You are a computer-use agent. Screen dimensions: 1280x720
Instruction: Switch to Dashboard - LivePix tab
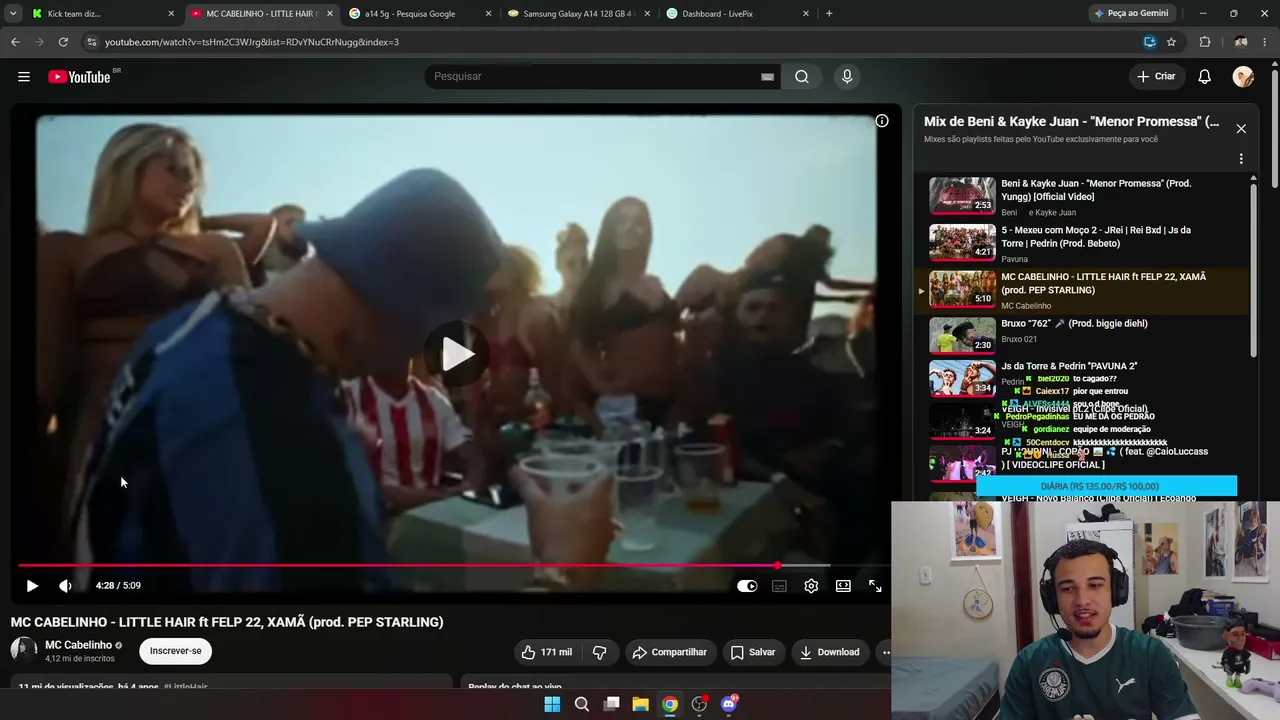[737, 14]
